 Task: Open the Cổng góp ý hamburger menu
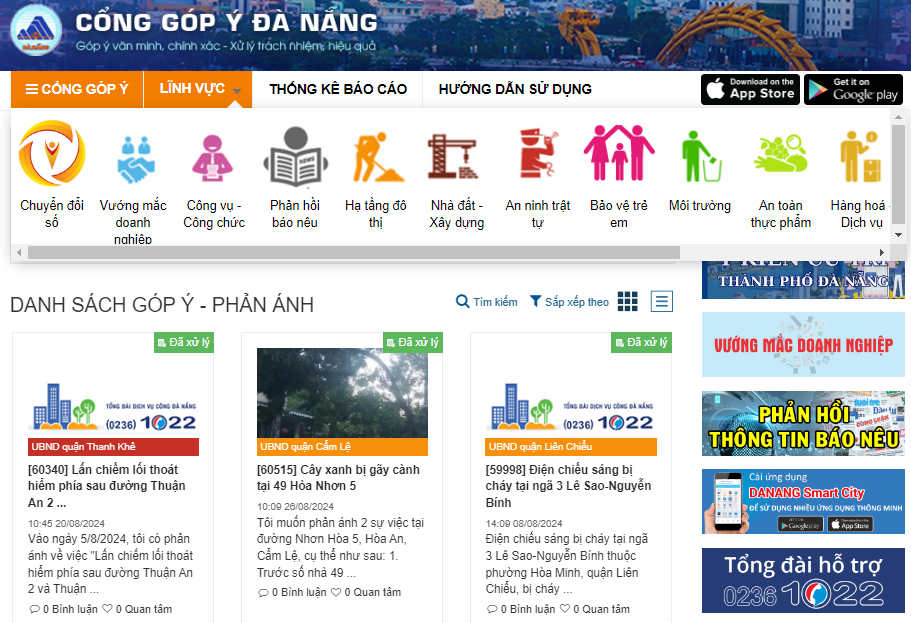77,89
